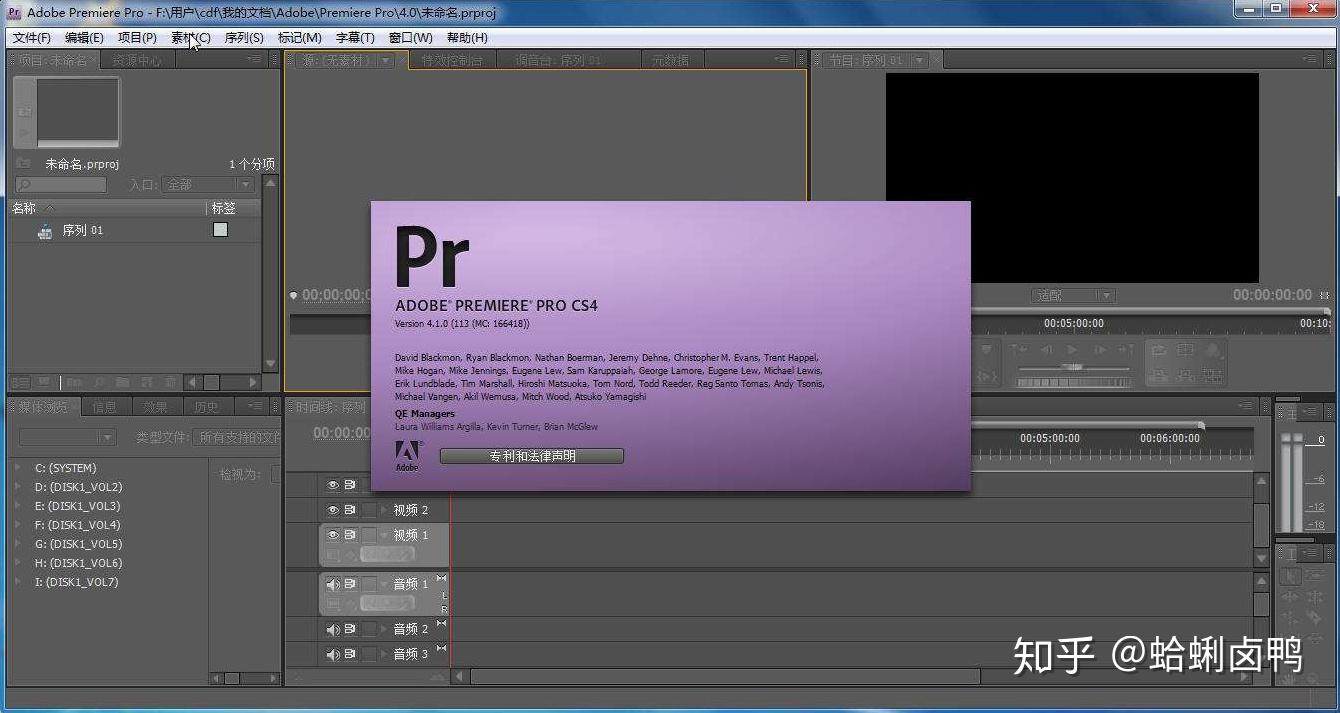Mute the 音频 1 track speaker icon

point(333,584)
